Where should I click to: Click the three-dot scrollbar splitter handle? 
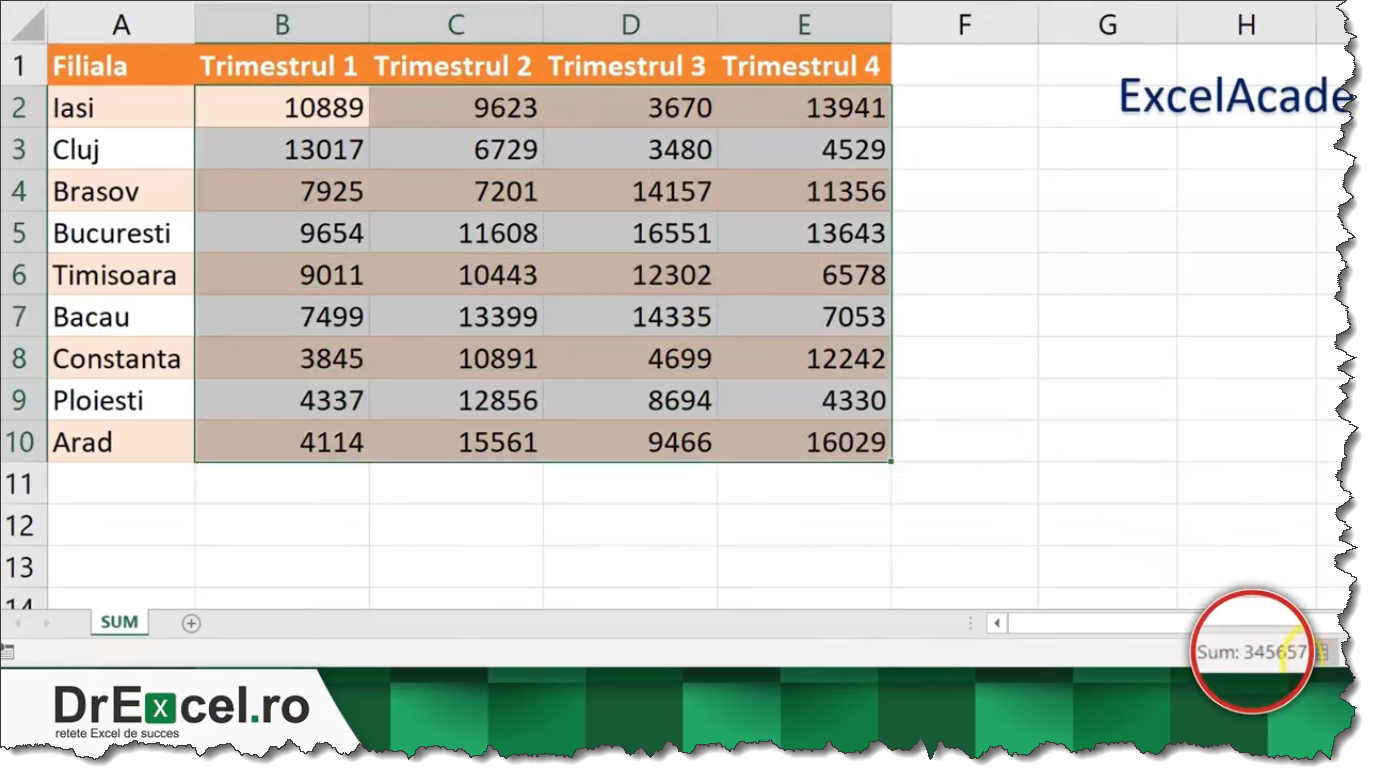pos(970,623)
